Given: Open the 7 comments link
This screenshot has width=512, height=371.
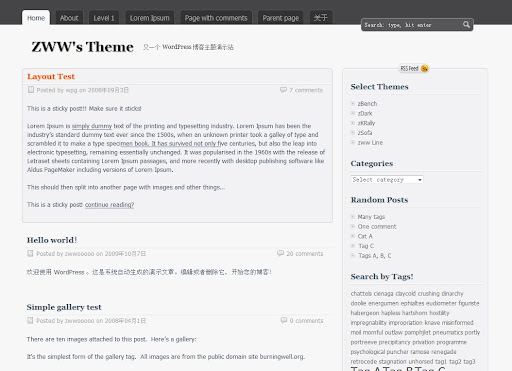Looking at the screenshot, I should pos(306,90).
